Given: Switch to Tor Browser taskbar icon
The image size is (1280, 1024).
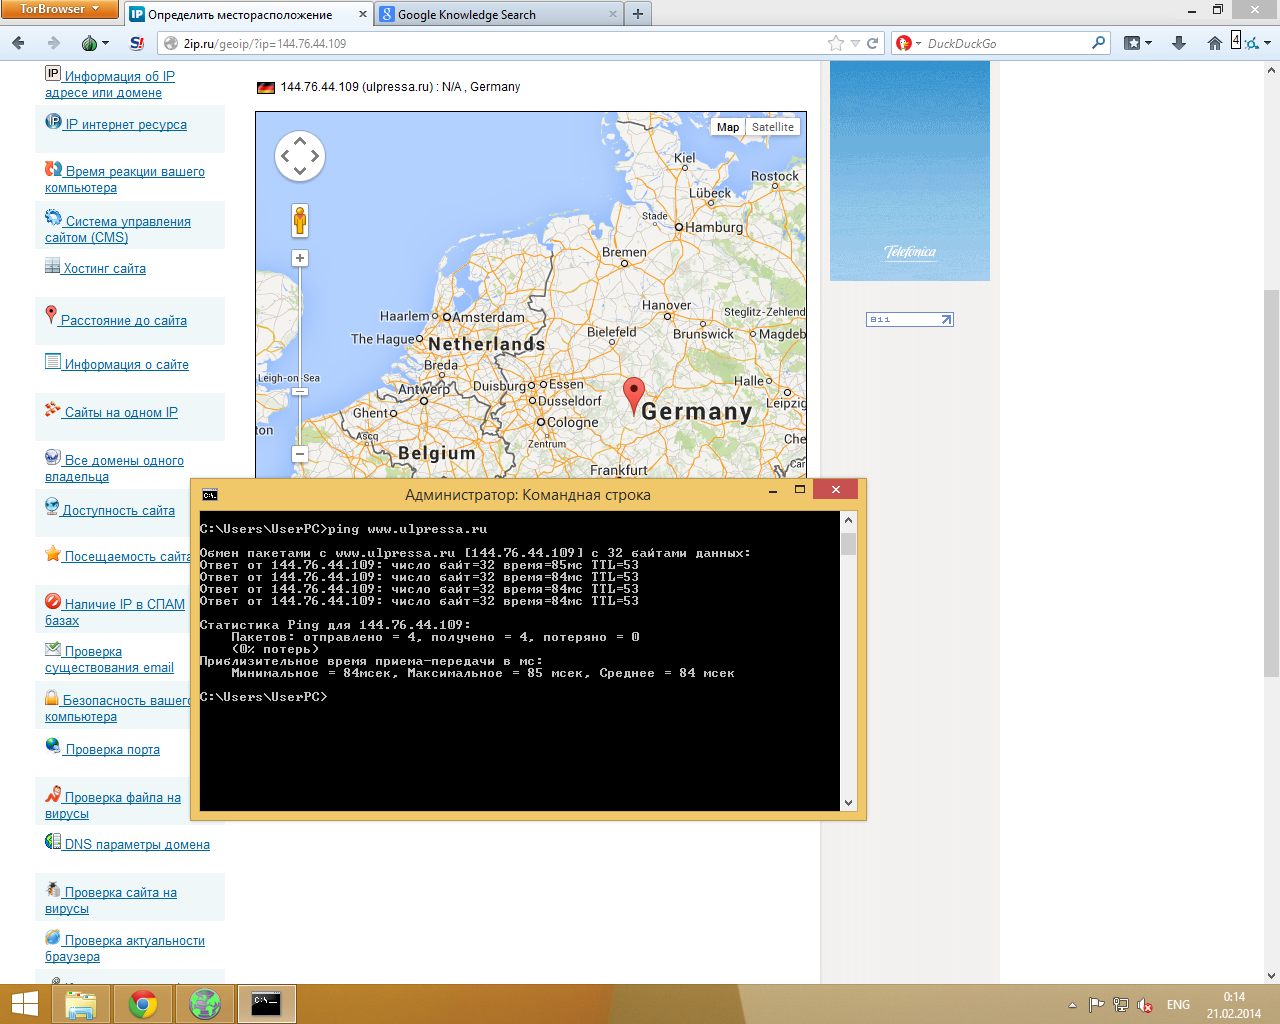Looking at the screenshot, I should [205, 1004].
